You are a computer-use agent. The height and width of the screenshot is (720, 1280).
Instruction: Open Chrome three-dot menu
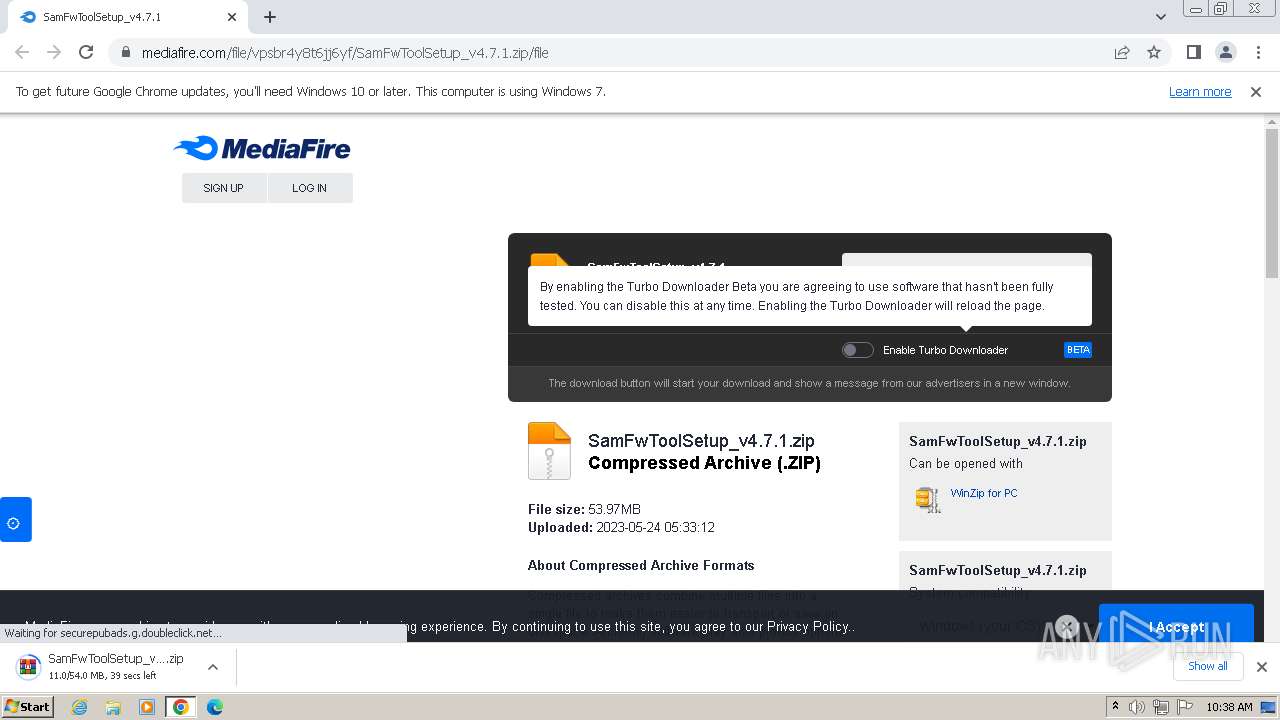click(x=1258, y=52)
